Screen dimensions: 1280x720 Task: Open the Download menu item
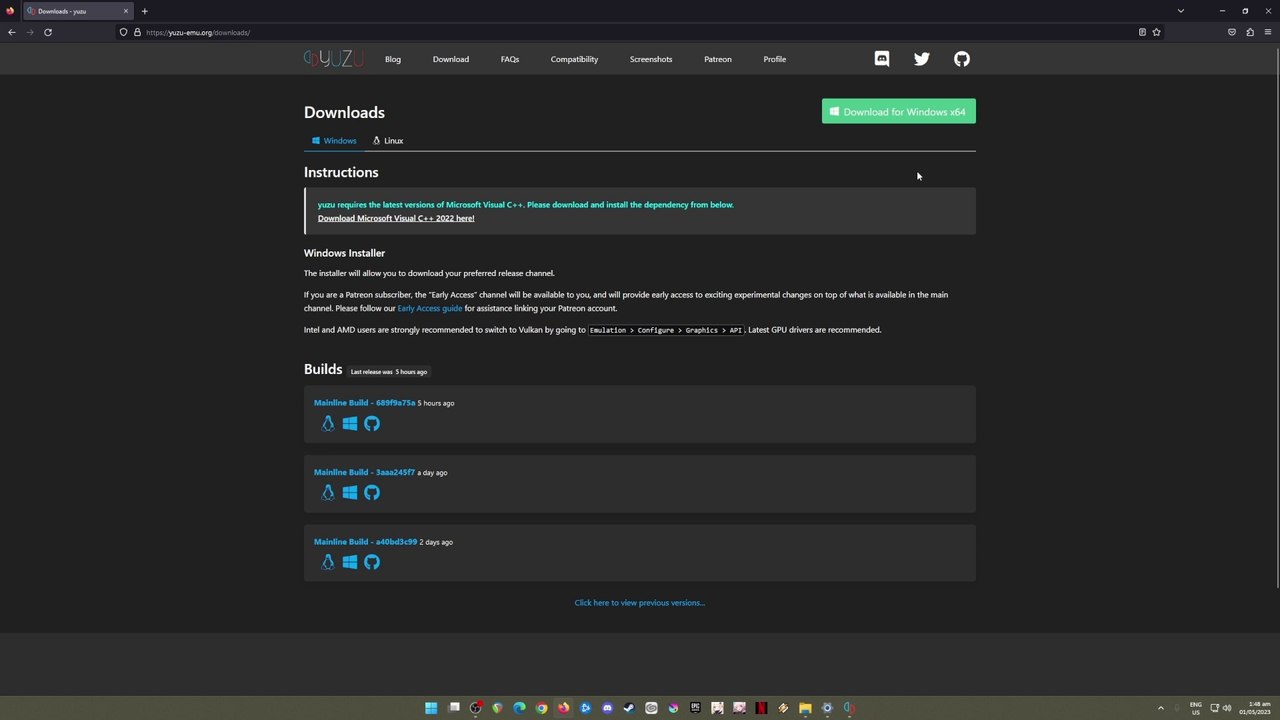coord(451,59)
